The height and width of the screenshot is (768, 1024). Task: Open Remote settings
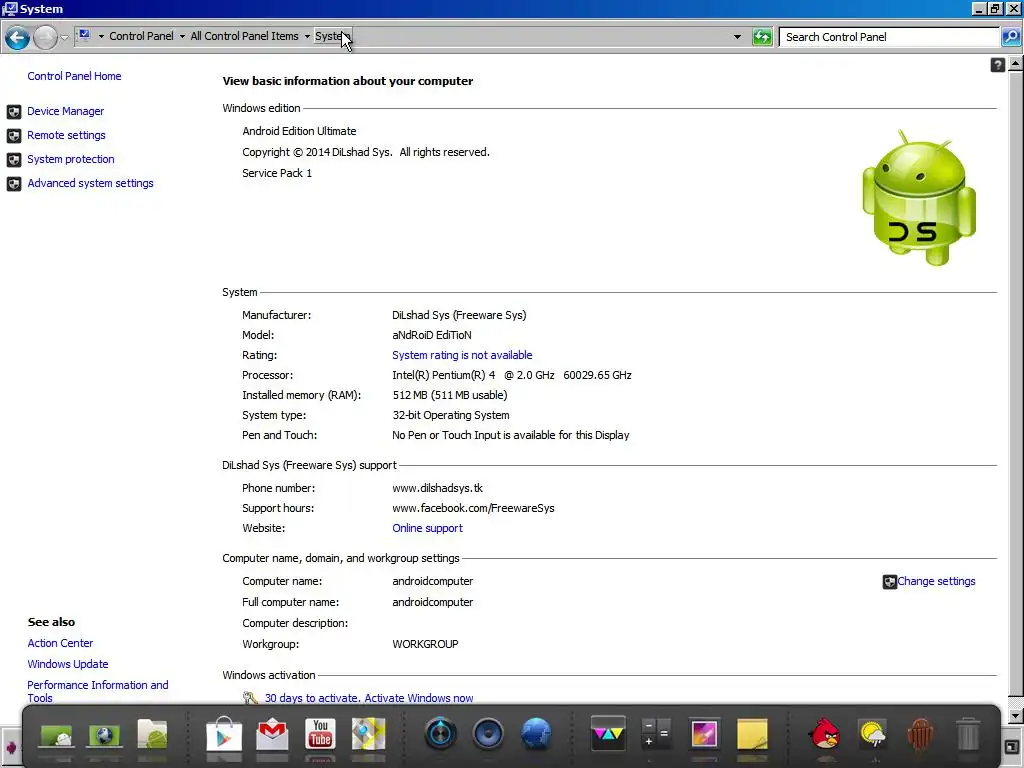tap(66, 135)
